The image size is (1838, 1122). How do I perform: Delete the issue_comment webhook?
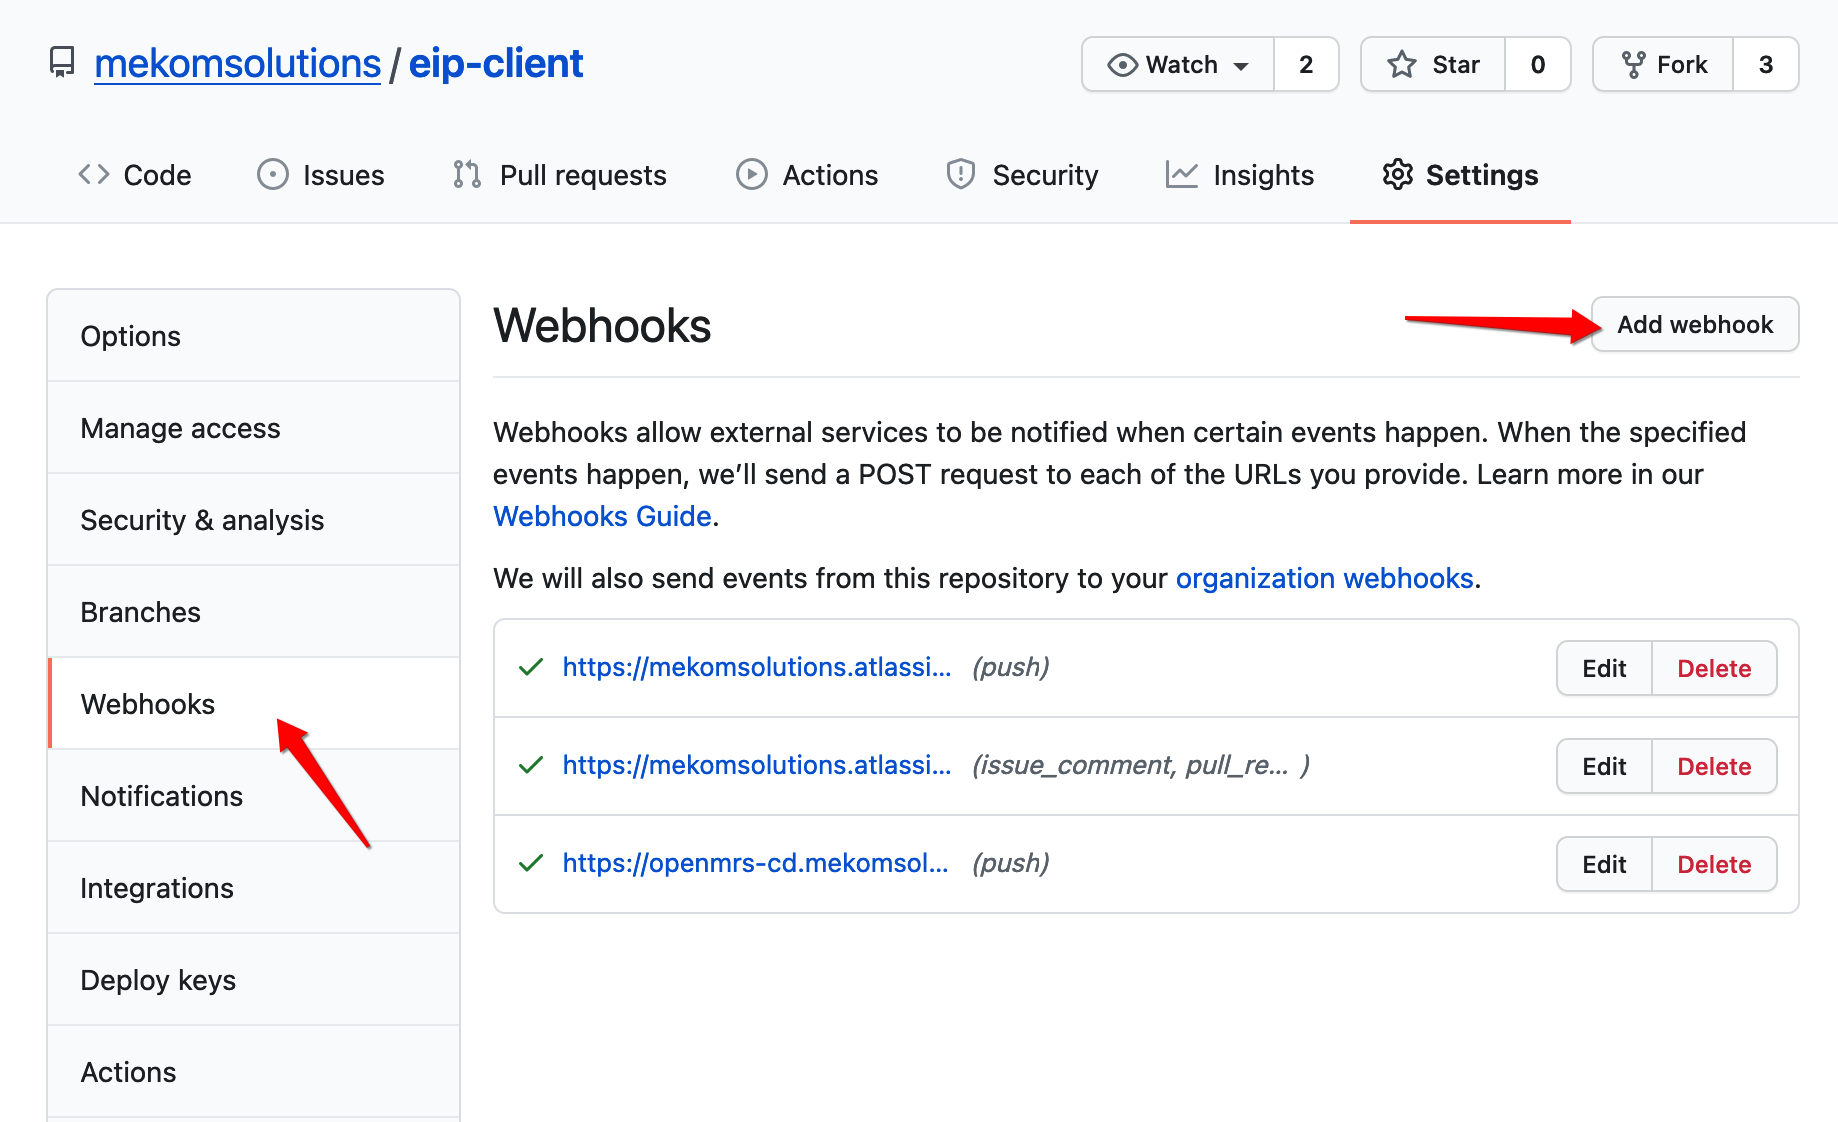pos(1714,766)
